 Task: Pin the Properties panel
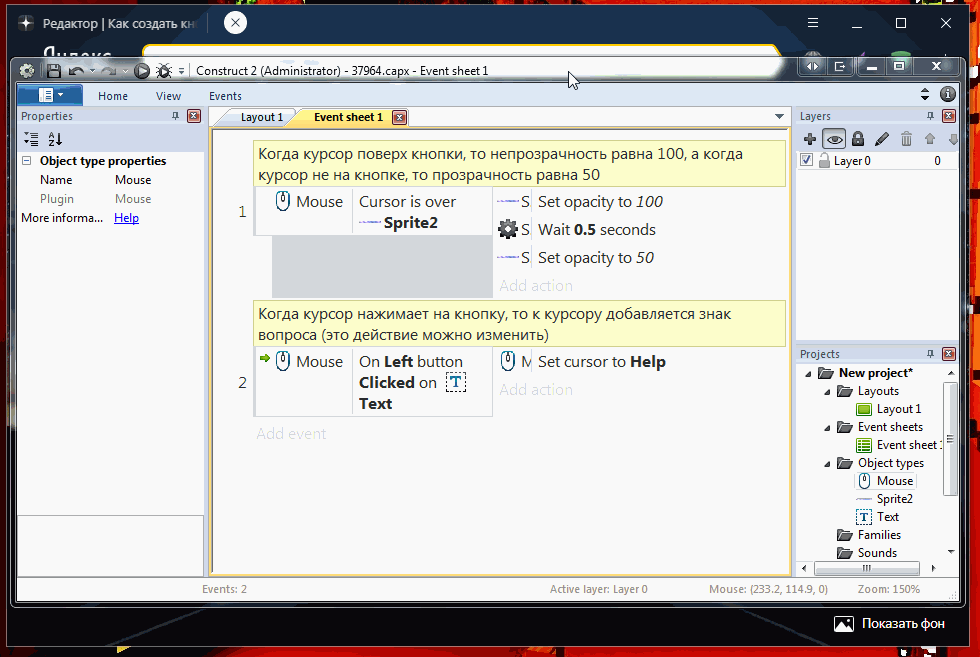click(175, 116)
